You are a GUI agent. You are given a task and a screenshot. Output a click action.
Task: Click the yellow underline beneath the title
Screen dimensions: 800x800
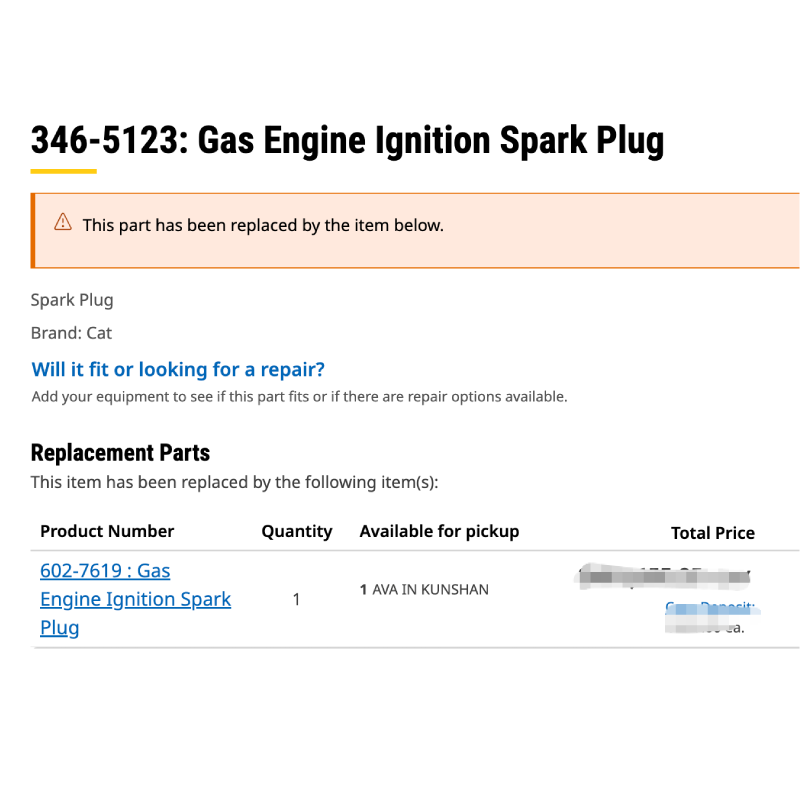coord(63,171)
